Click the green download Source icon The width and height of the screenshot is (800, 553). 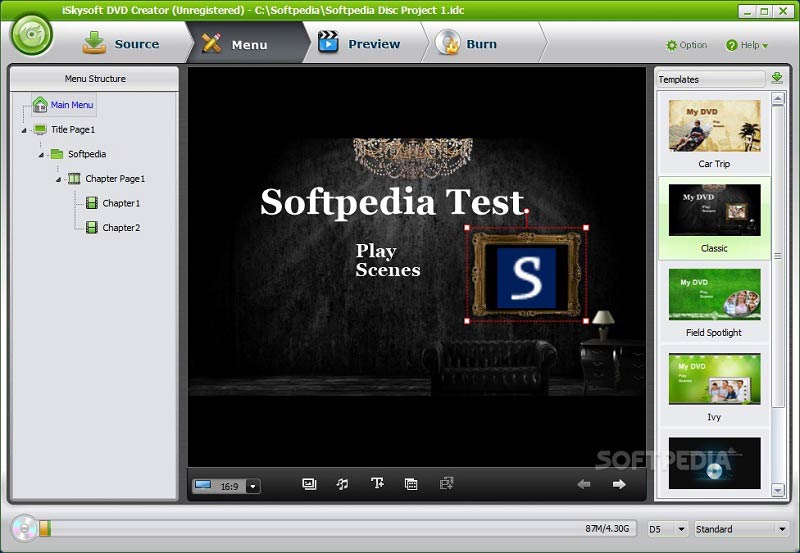[x=94, y=42]
